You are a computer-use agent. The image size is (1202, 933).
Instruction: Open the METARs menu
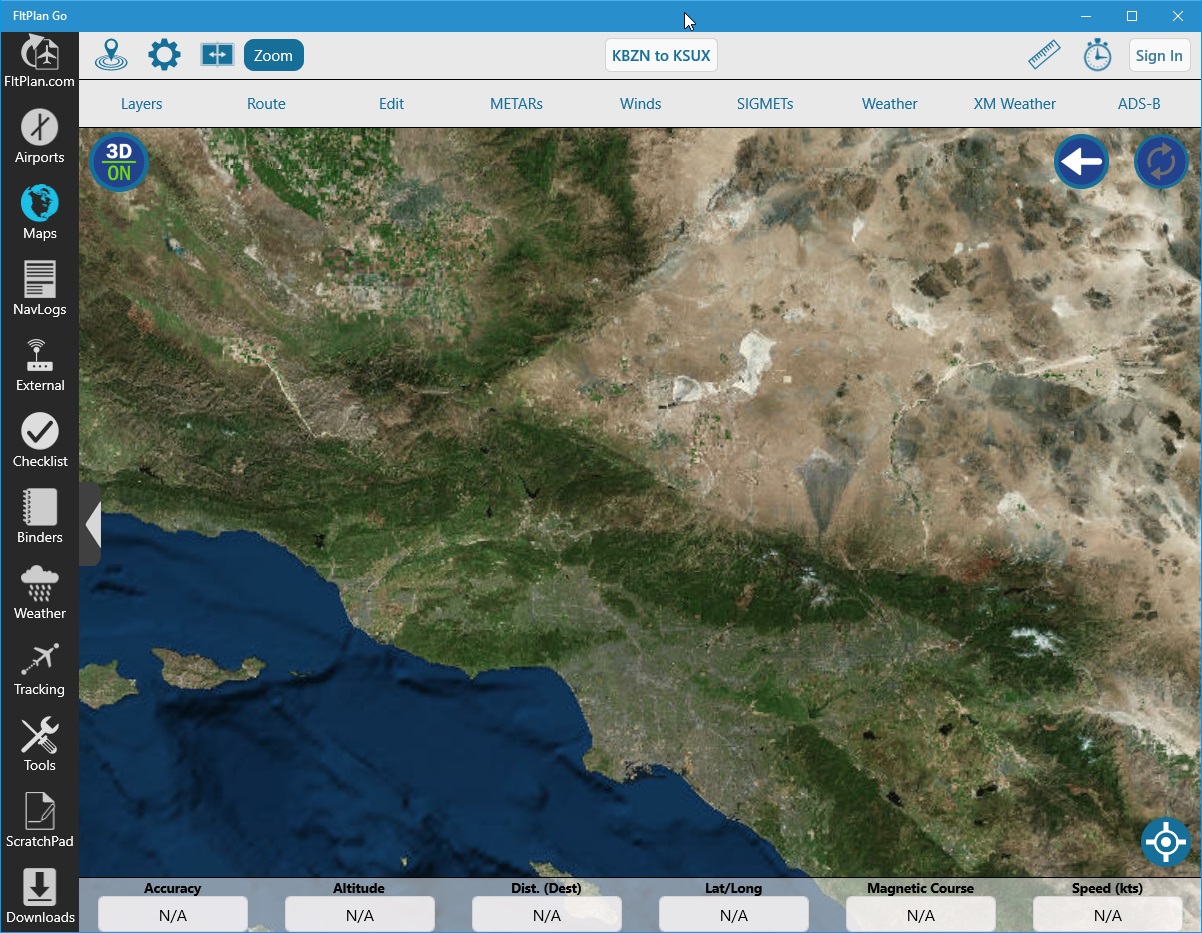[x=516, y=103]
